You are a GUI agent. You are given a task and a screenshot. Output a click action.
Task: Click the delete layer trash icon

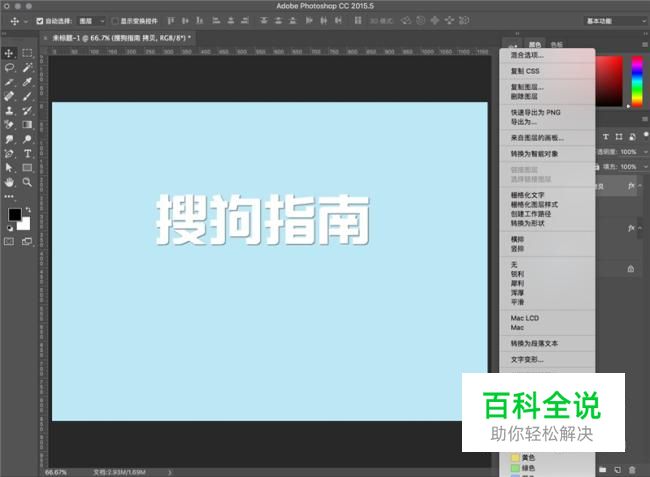click(632, 470)
